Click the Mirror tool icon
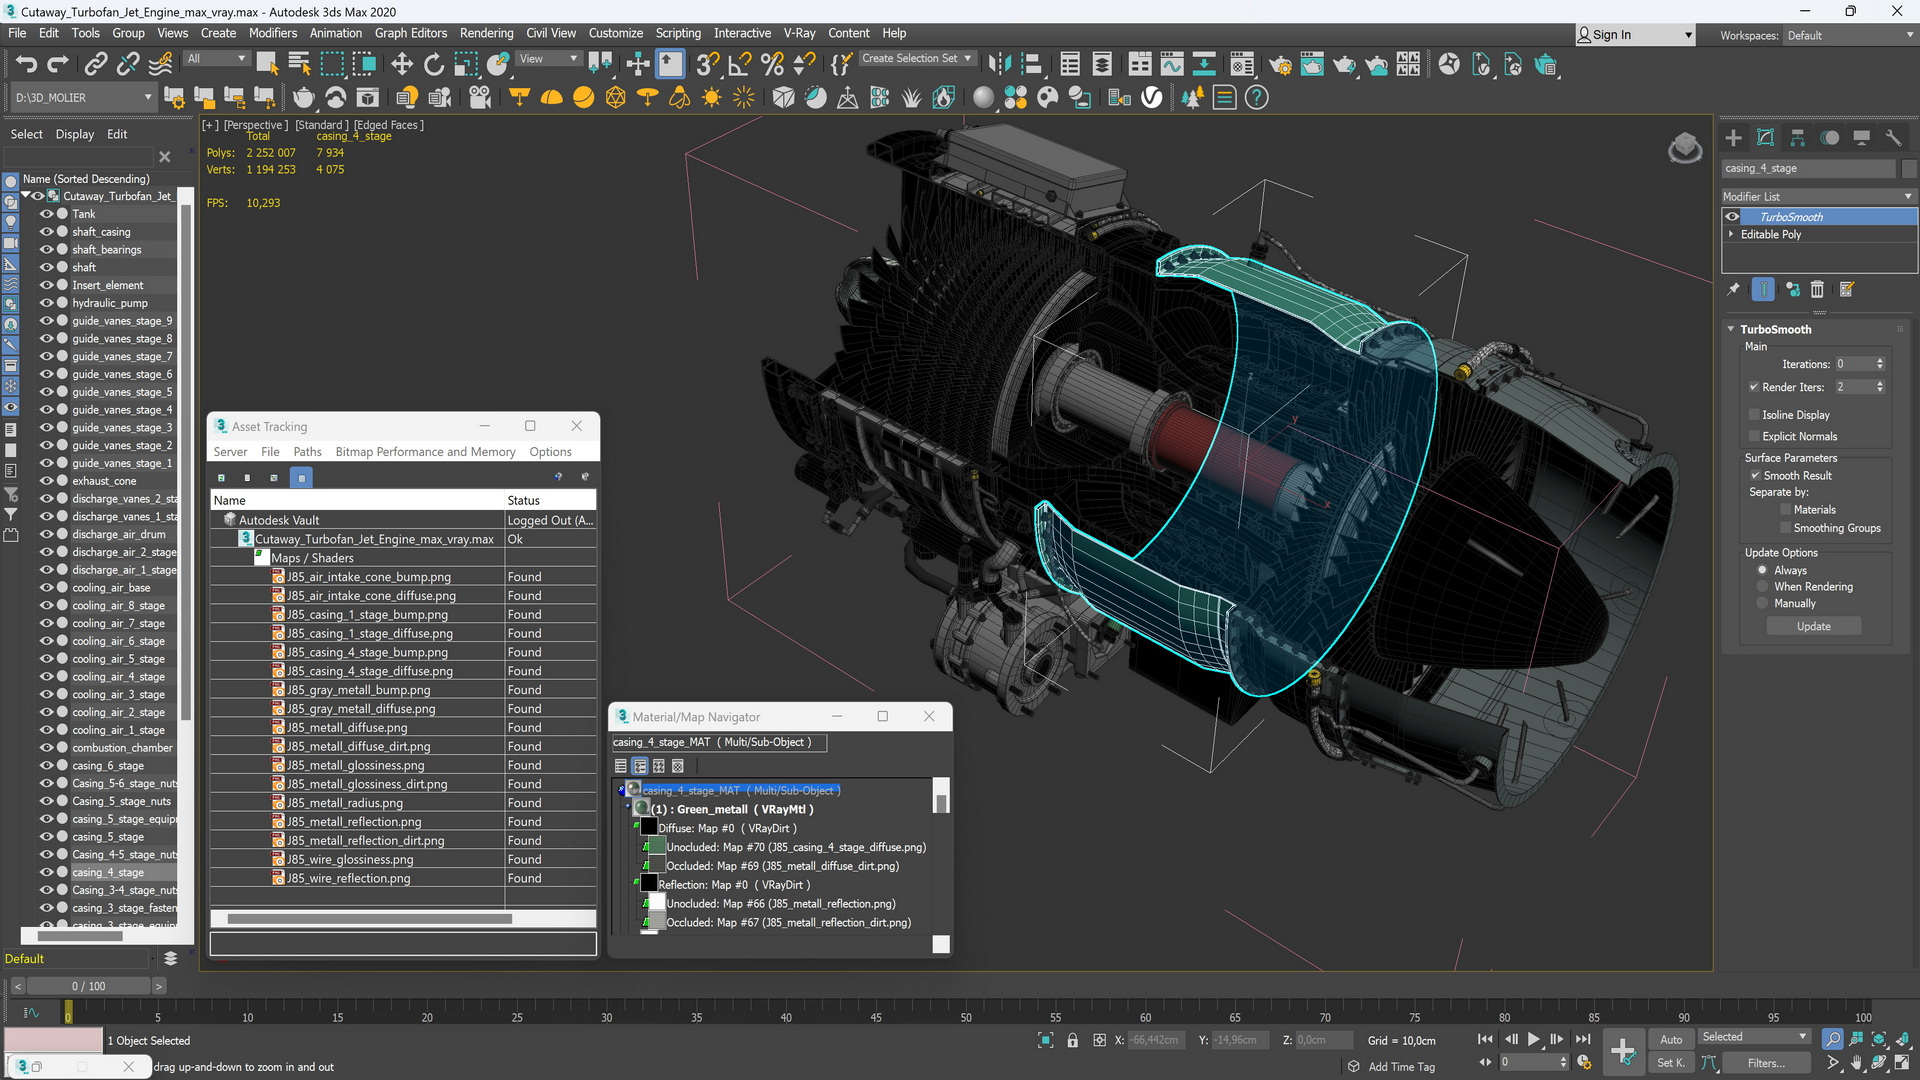 pyautogui.click(x=998, y=65)
